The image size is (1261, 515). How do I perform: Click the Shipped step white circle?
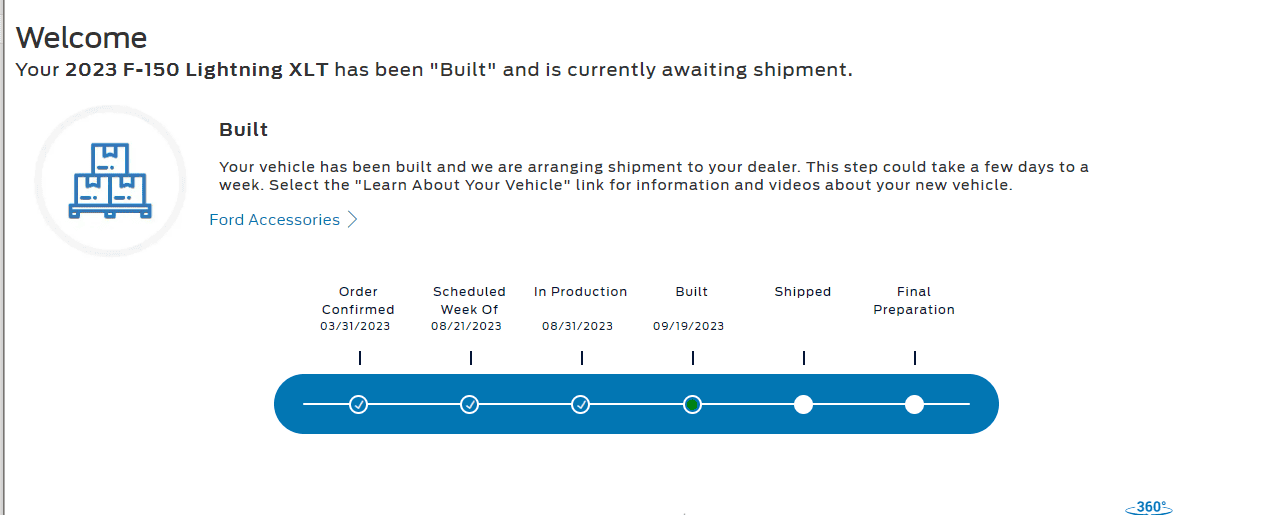(x=803, y=404)
